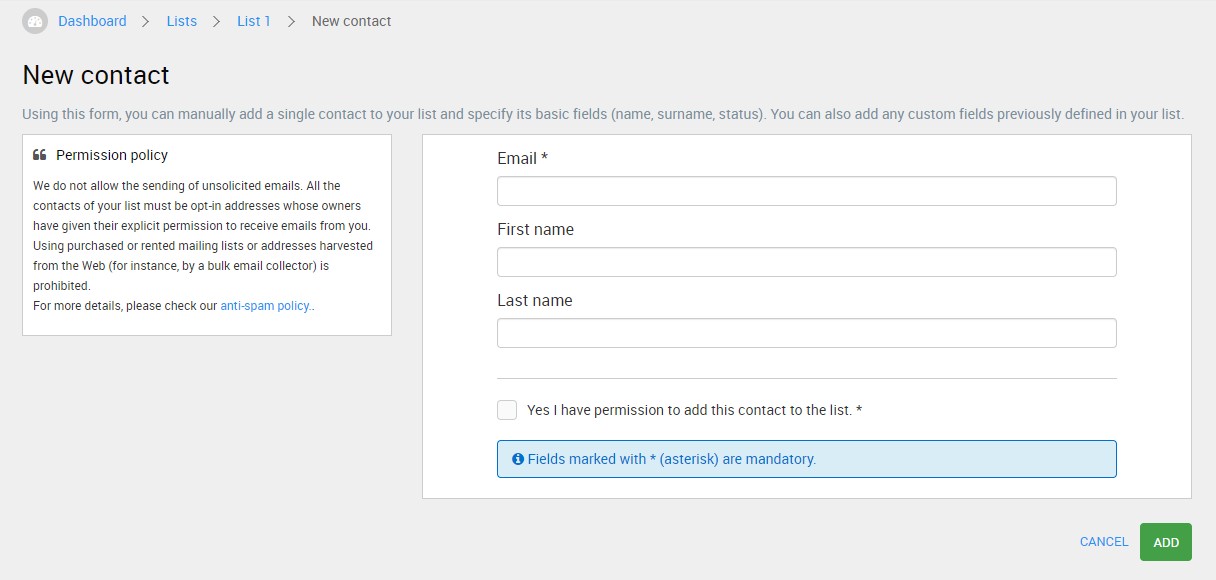Open the anti-spam policy link

[x=266, y=306]
